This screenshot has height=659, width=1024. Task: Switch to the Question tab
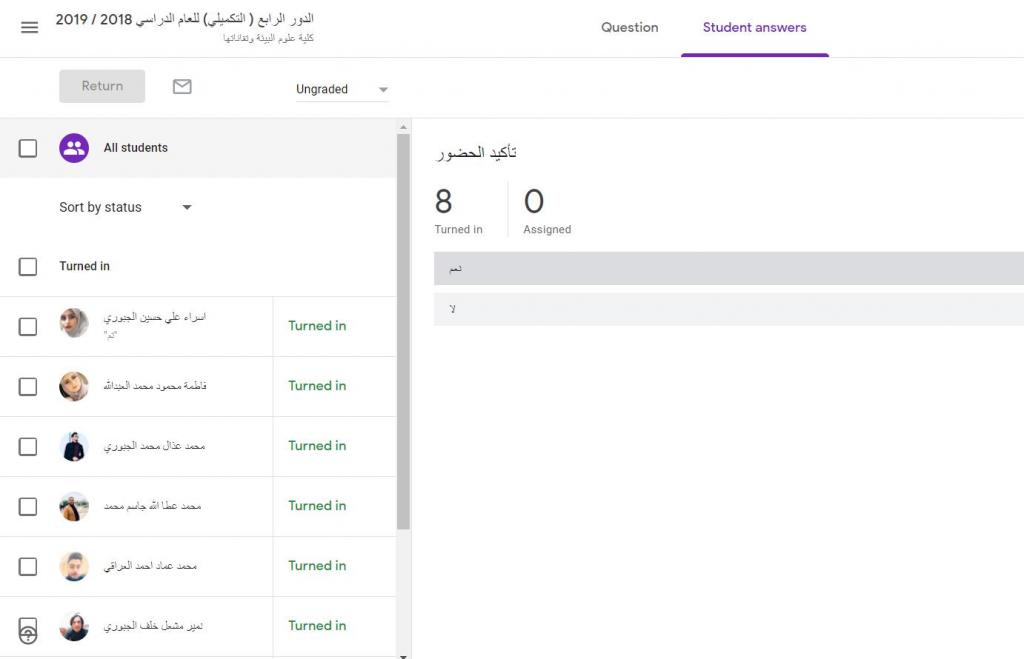coord(629,28)
